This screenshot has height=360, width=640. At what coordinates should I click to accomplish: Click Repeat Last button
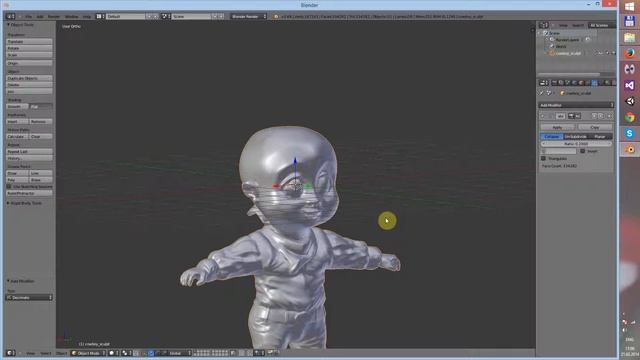click(29, 151)
